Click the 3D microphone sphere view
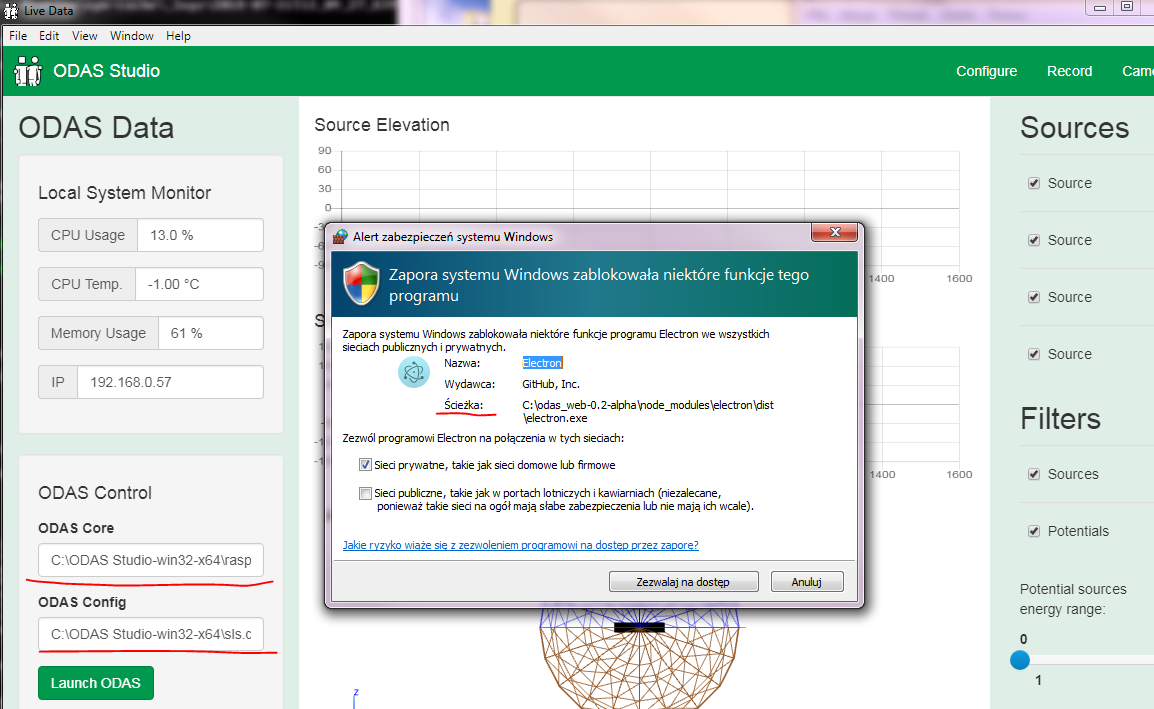 639,657
